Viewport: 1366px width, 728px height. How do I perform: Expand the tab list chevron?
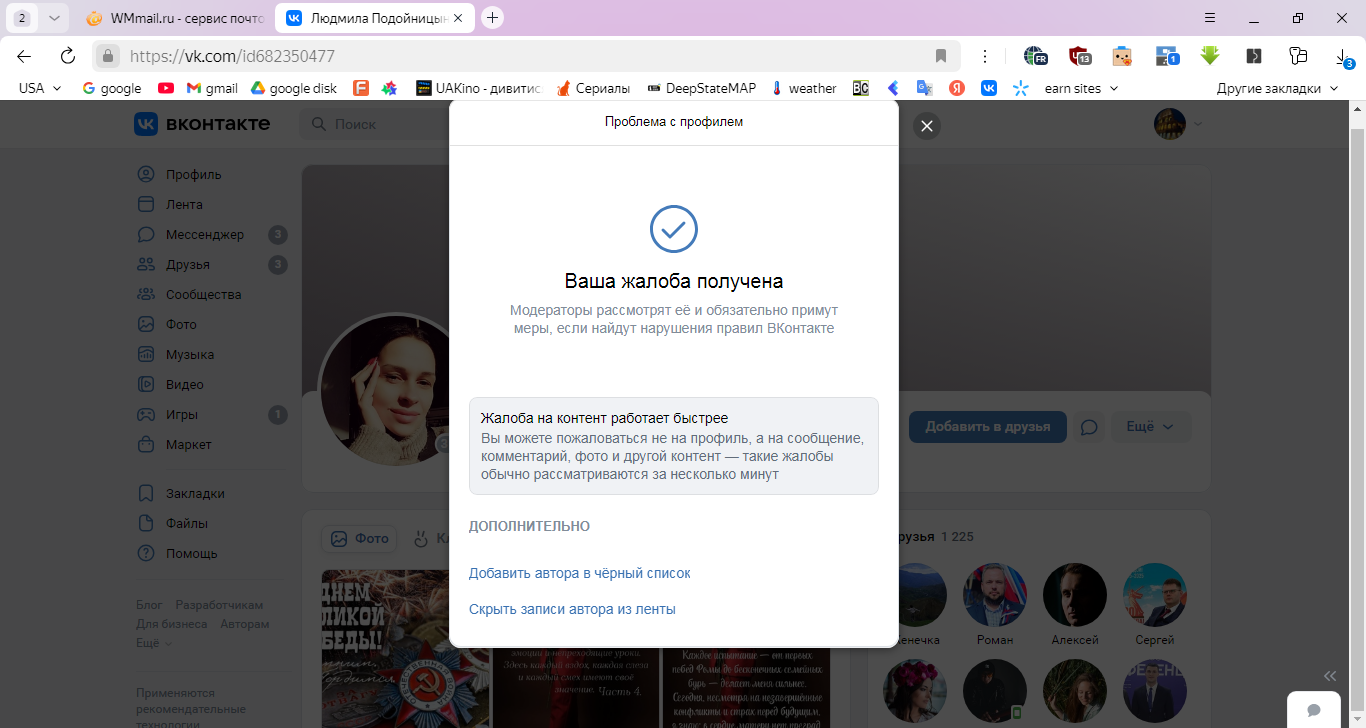click(x=54, y=18)
